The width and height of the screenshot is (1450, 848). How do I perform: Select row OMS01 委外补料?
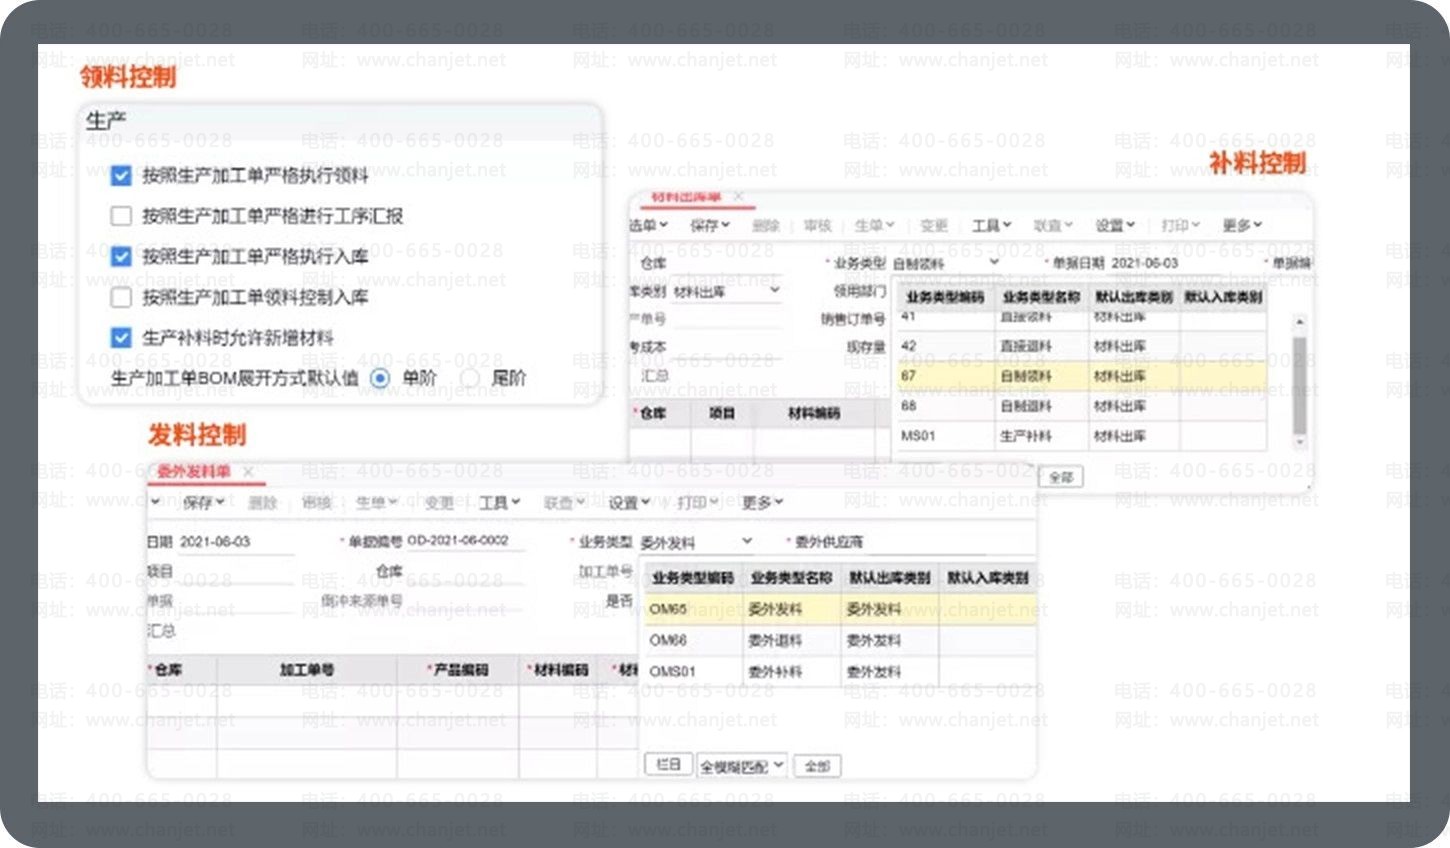click(x=840, y=671)
